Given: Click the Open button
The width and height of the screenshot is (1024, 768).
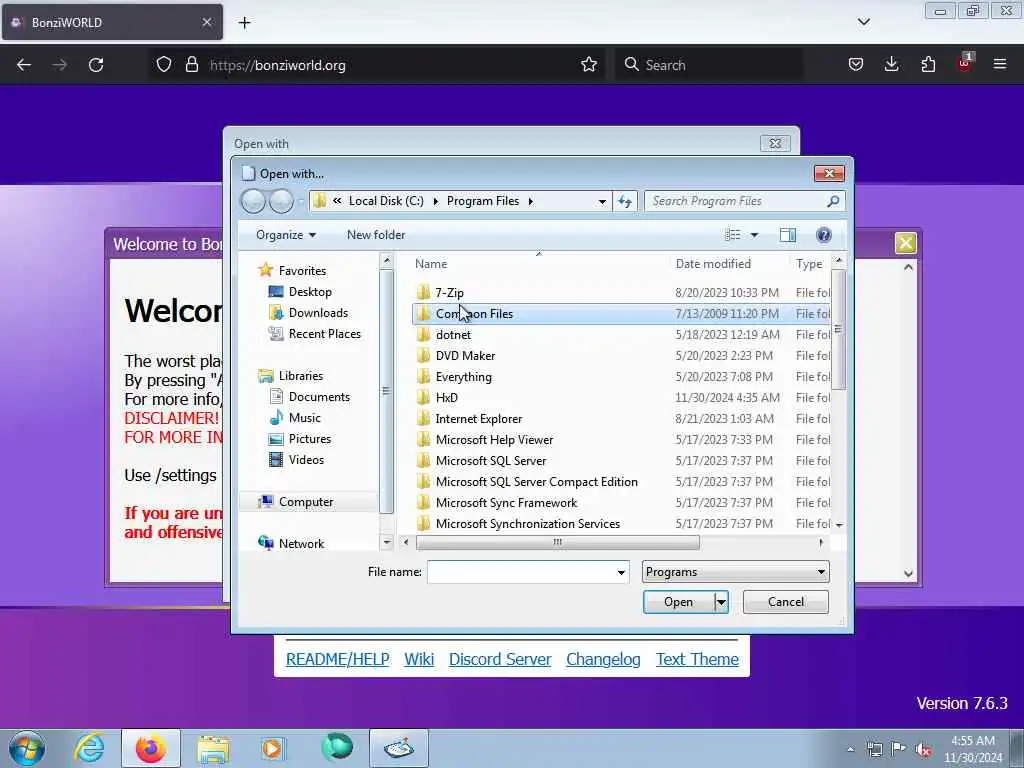Looking at the screenshot, I should point(679,602).
